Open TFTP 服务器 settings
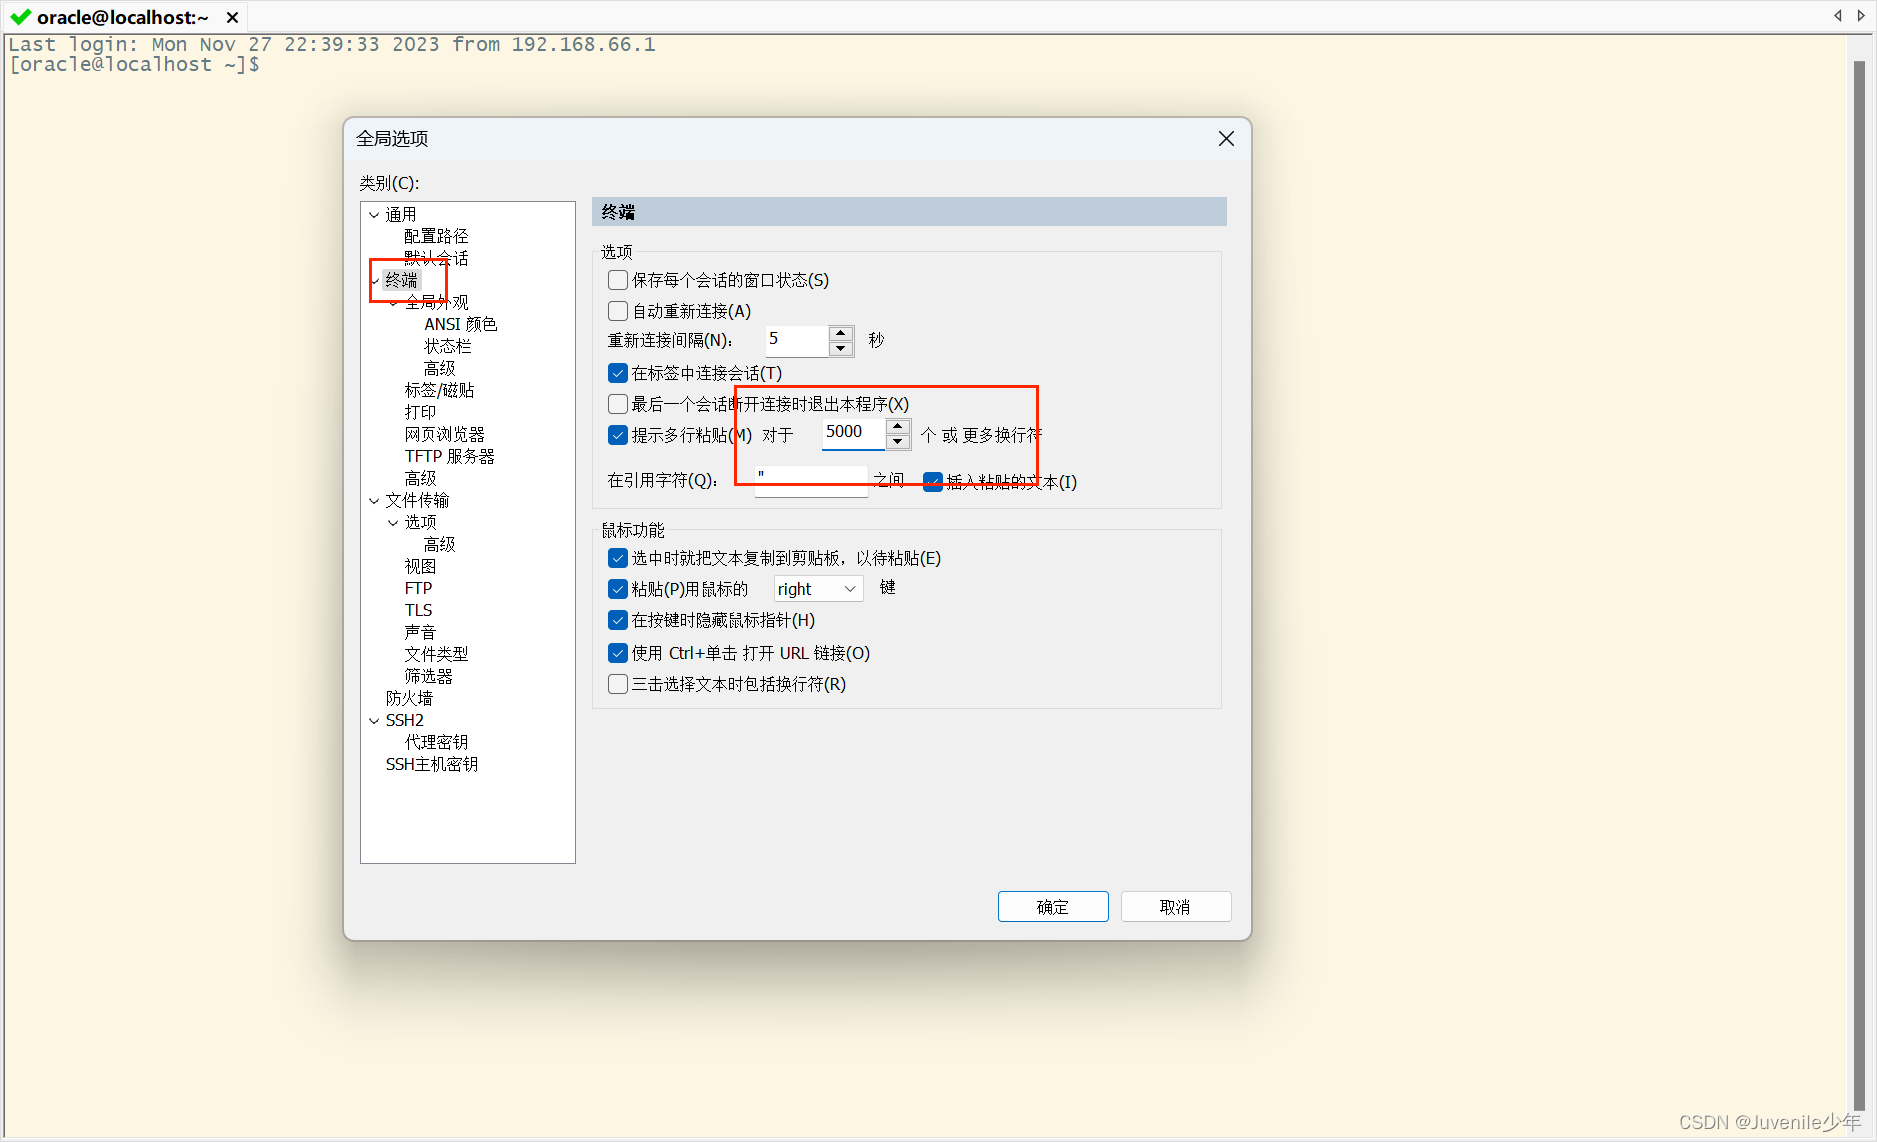 click(x=449, y=456)
